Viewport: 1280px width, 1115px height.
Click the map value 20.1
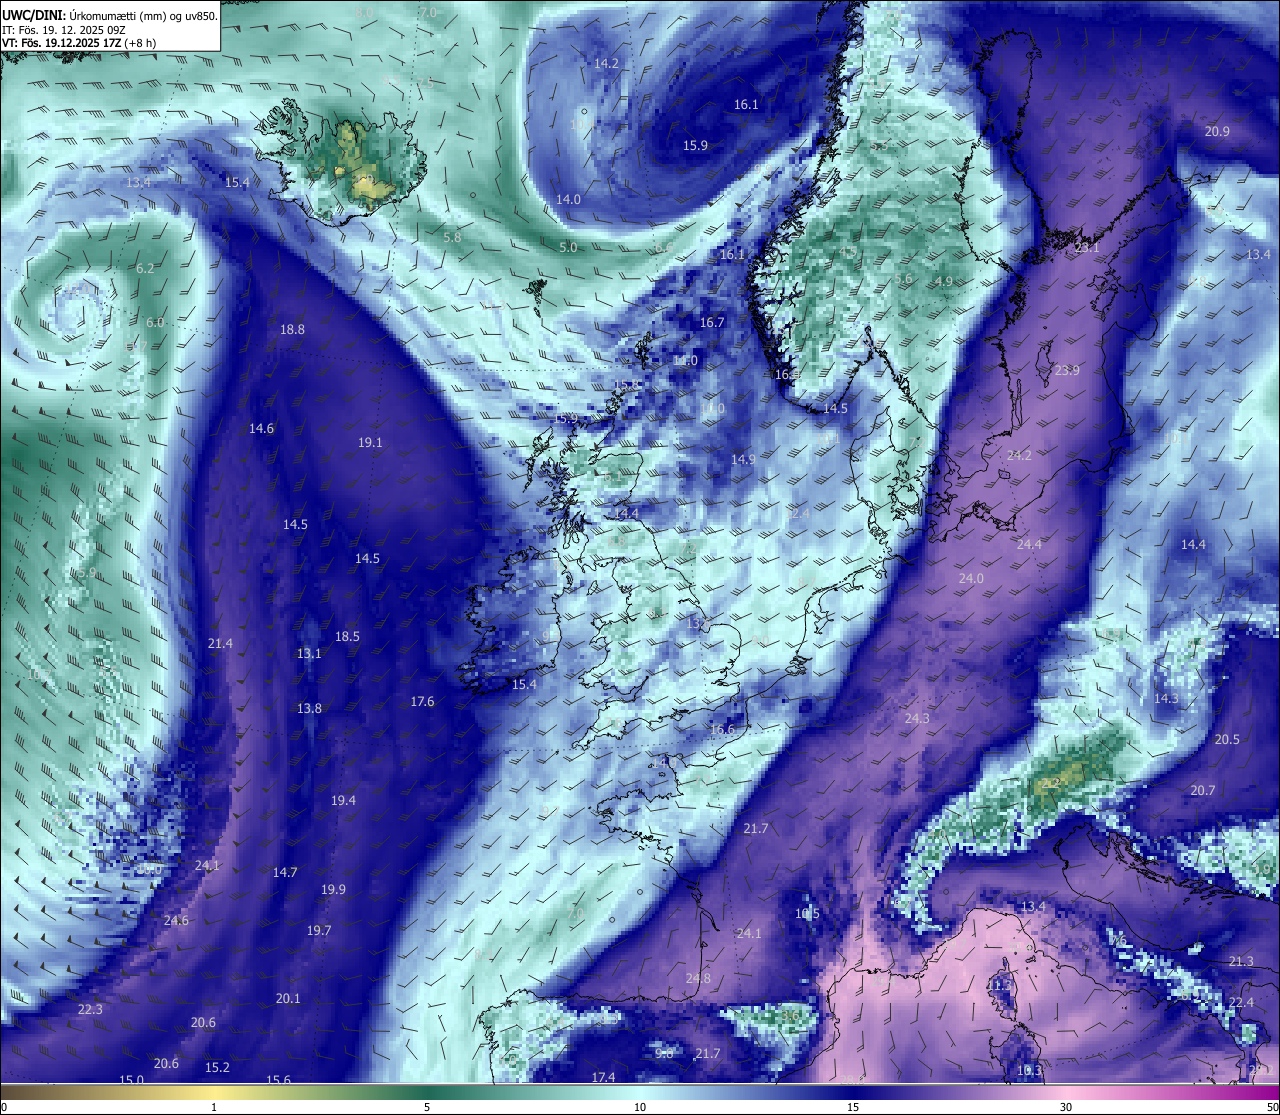point(288,998)
